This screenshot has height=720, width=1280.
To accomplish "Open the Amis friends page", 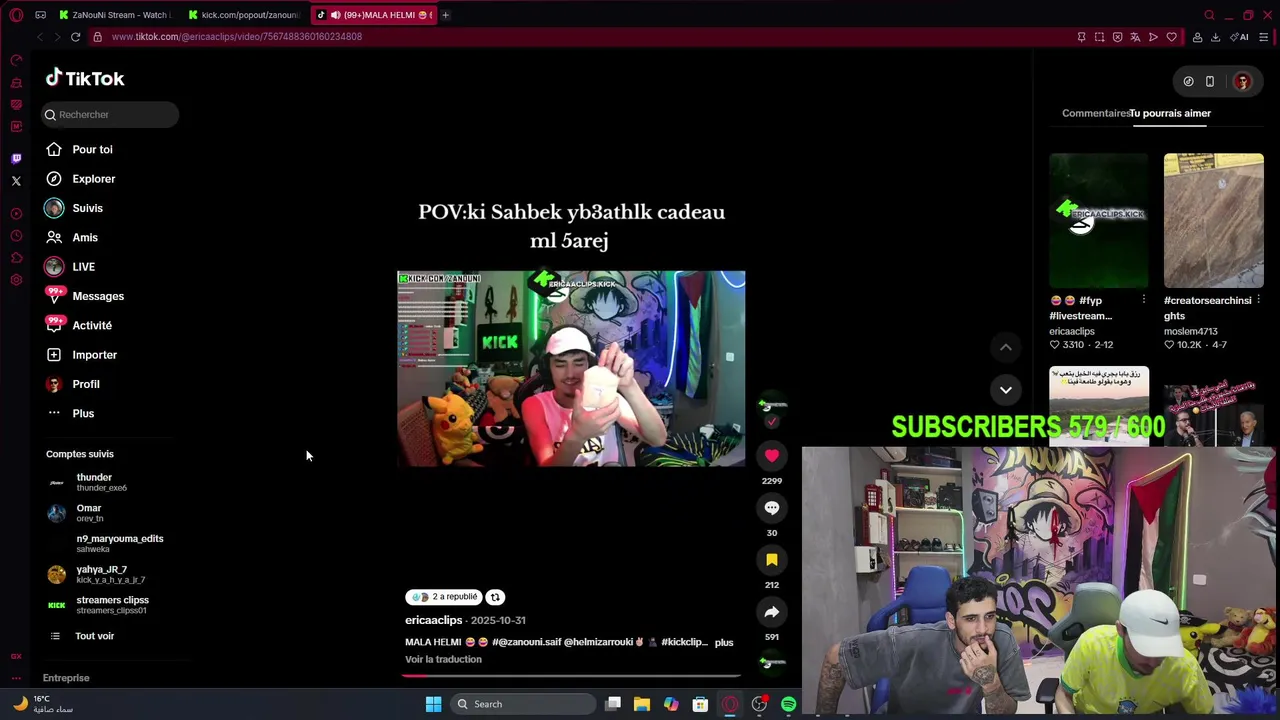I will click(72, 237).
